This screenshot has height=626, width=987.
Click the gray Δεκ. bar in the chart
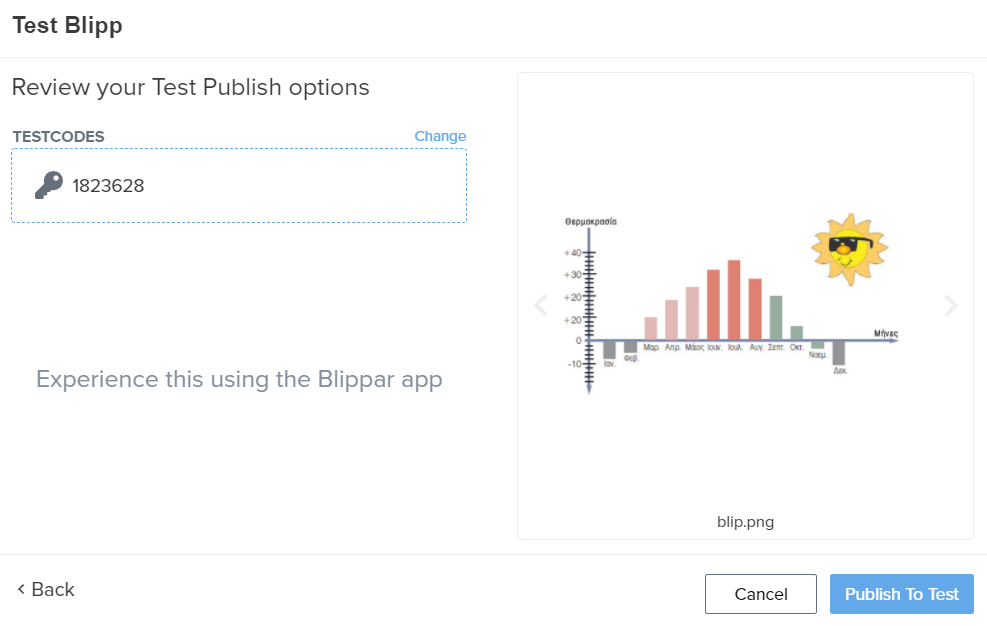click(839, 353)
